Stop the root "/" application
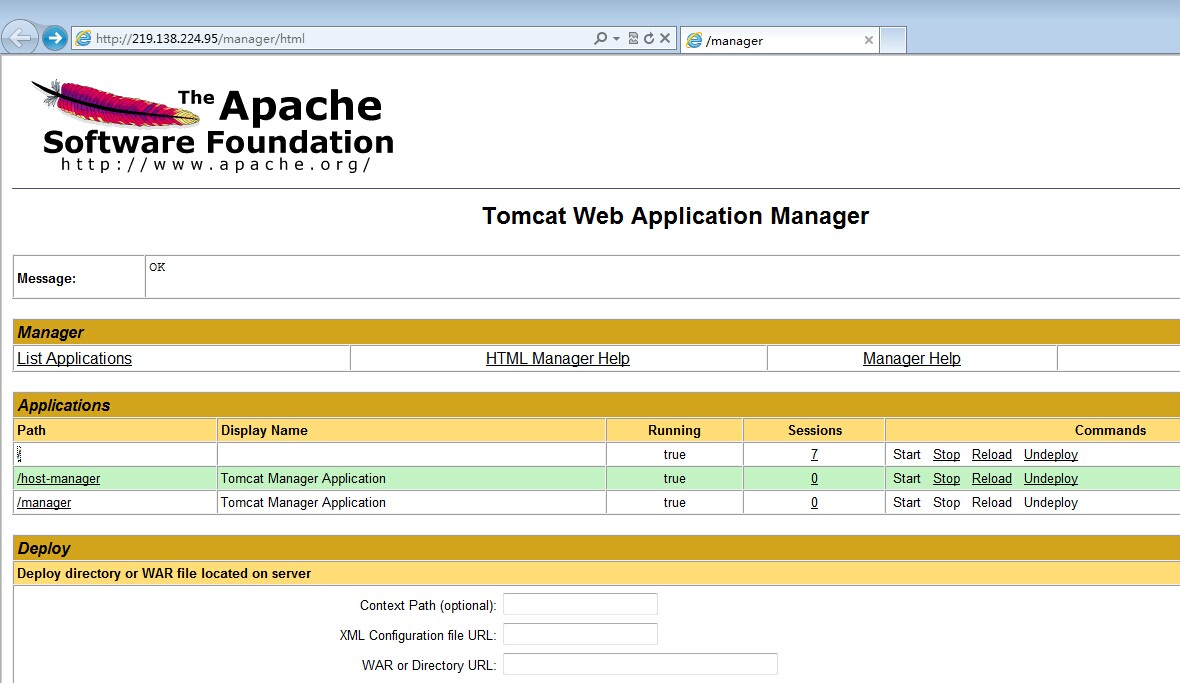The width and height of the screenshot is (1180, 683). pos(947,454)
